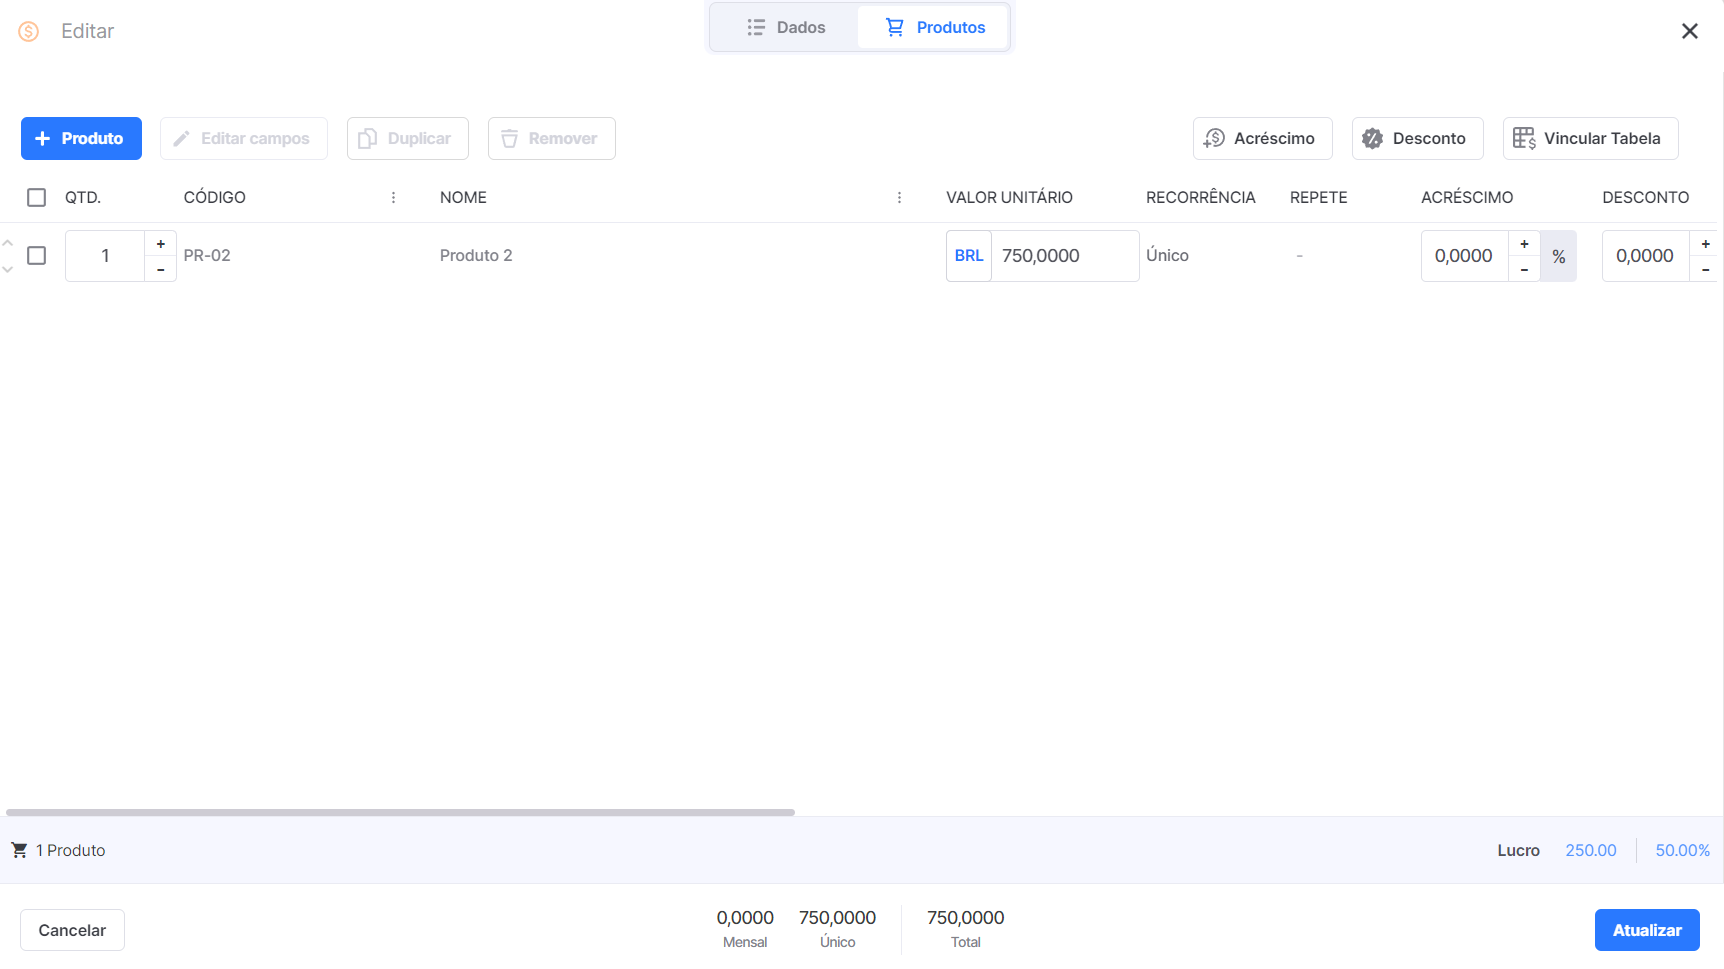Click the RECORRÊNCIA column header

[1200, 198]
